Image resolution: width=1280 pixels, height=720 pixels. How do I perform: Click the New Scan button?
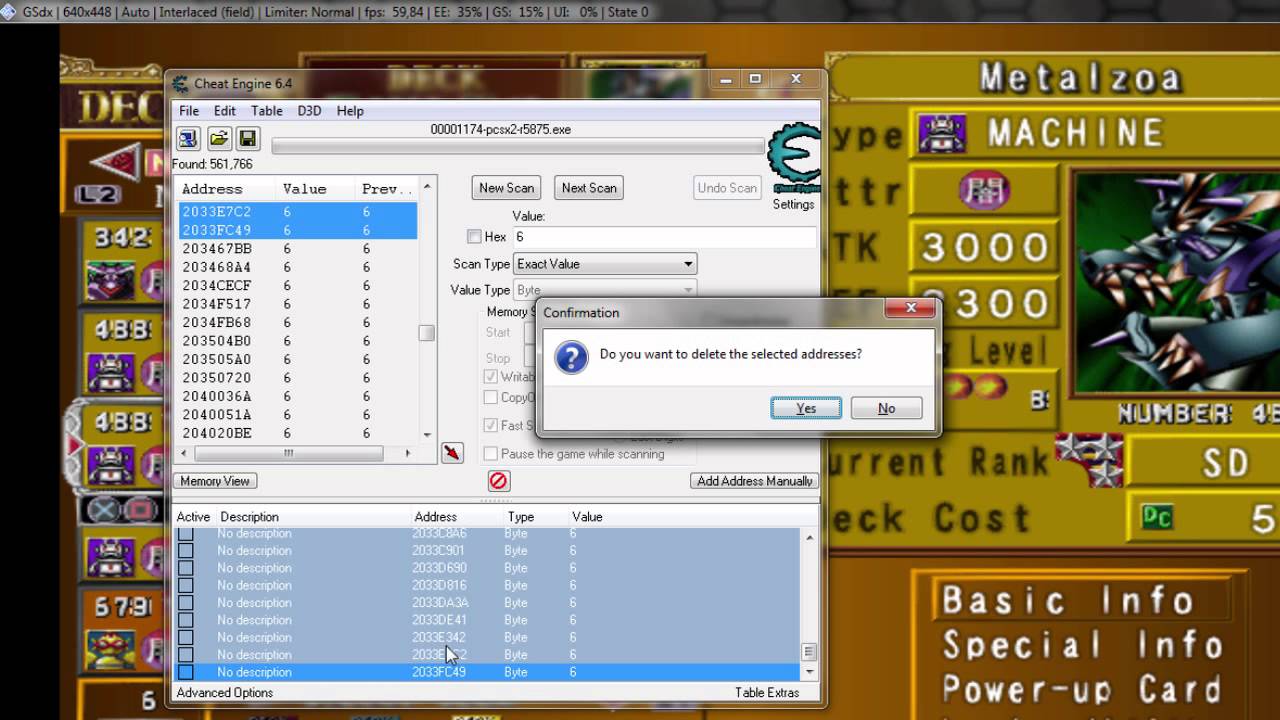[x=506, y=188]
